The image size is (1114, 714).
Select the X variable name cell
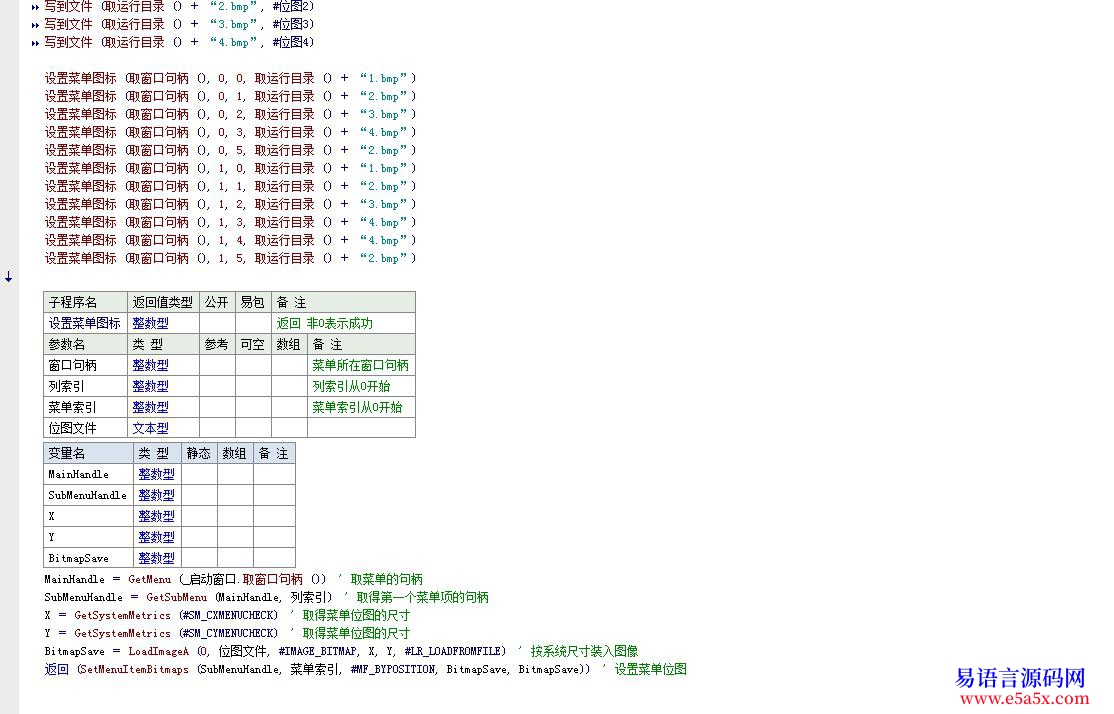[x=88, y=516]
